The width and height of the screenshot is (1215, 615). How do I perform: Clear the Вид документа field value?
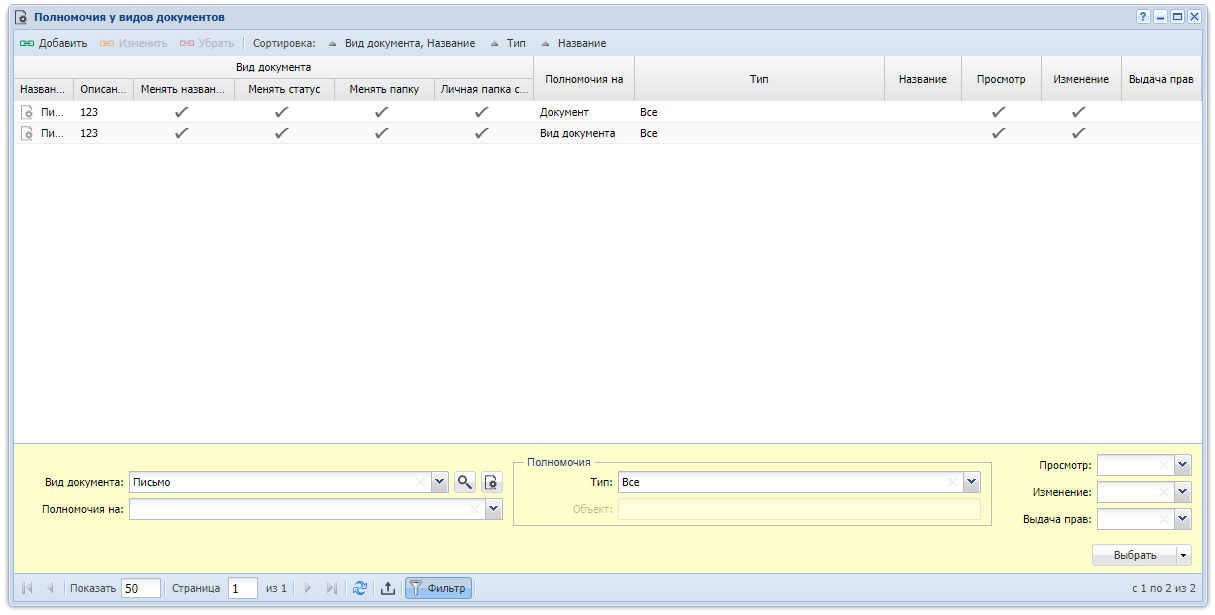click(x=421, y=482)
